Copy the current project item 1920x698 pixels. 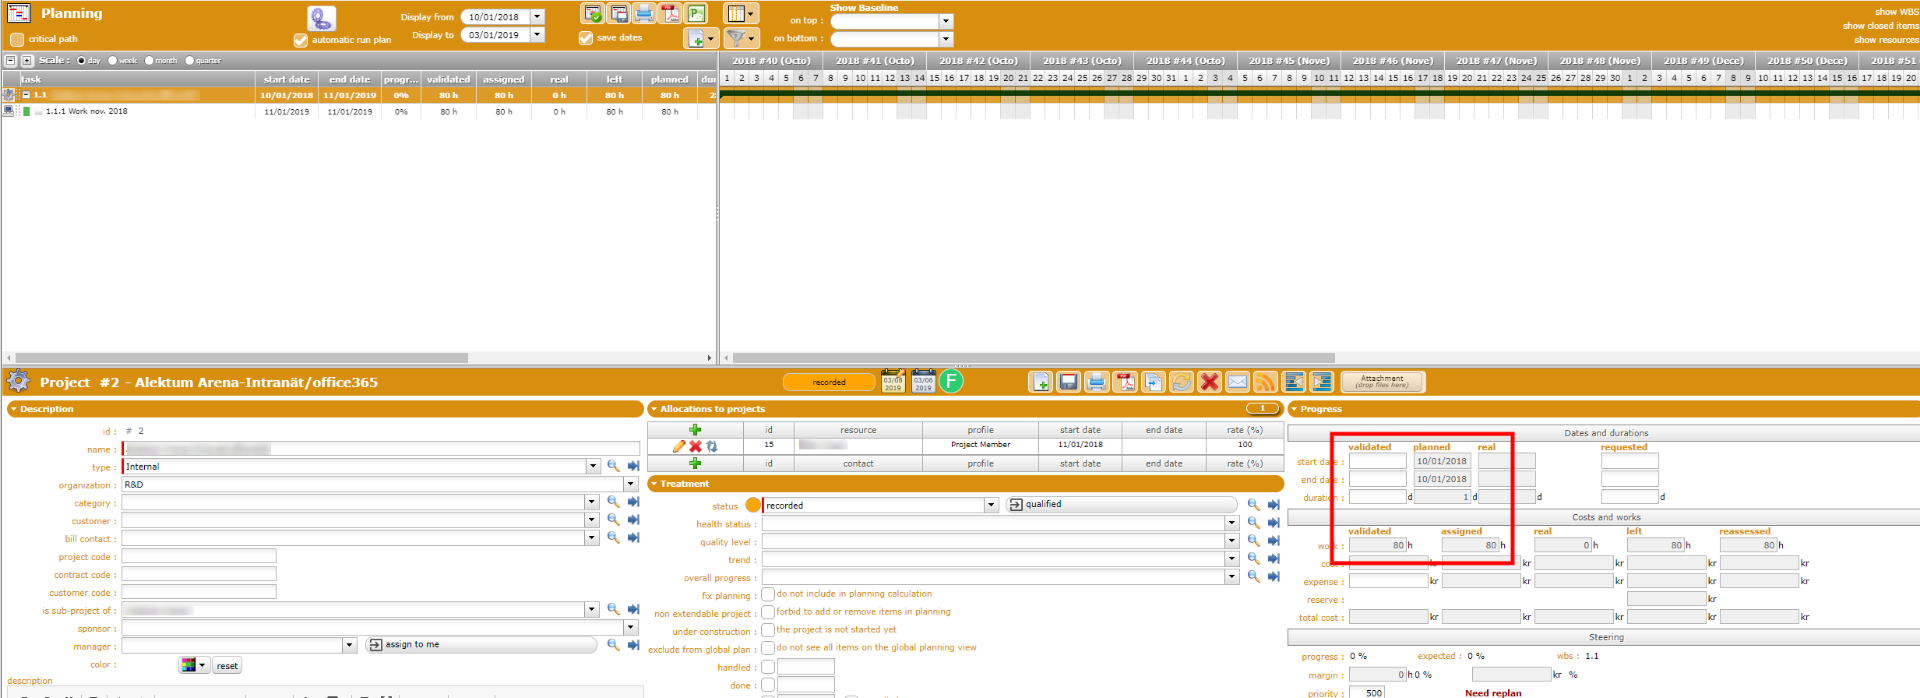(1153, 382)
